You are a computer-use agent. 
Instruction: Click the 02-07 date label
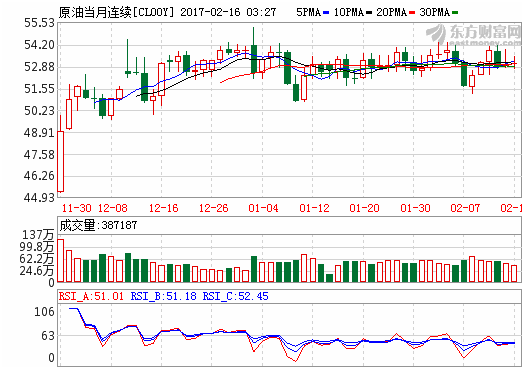(x=465, y=208)
